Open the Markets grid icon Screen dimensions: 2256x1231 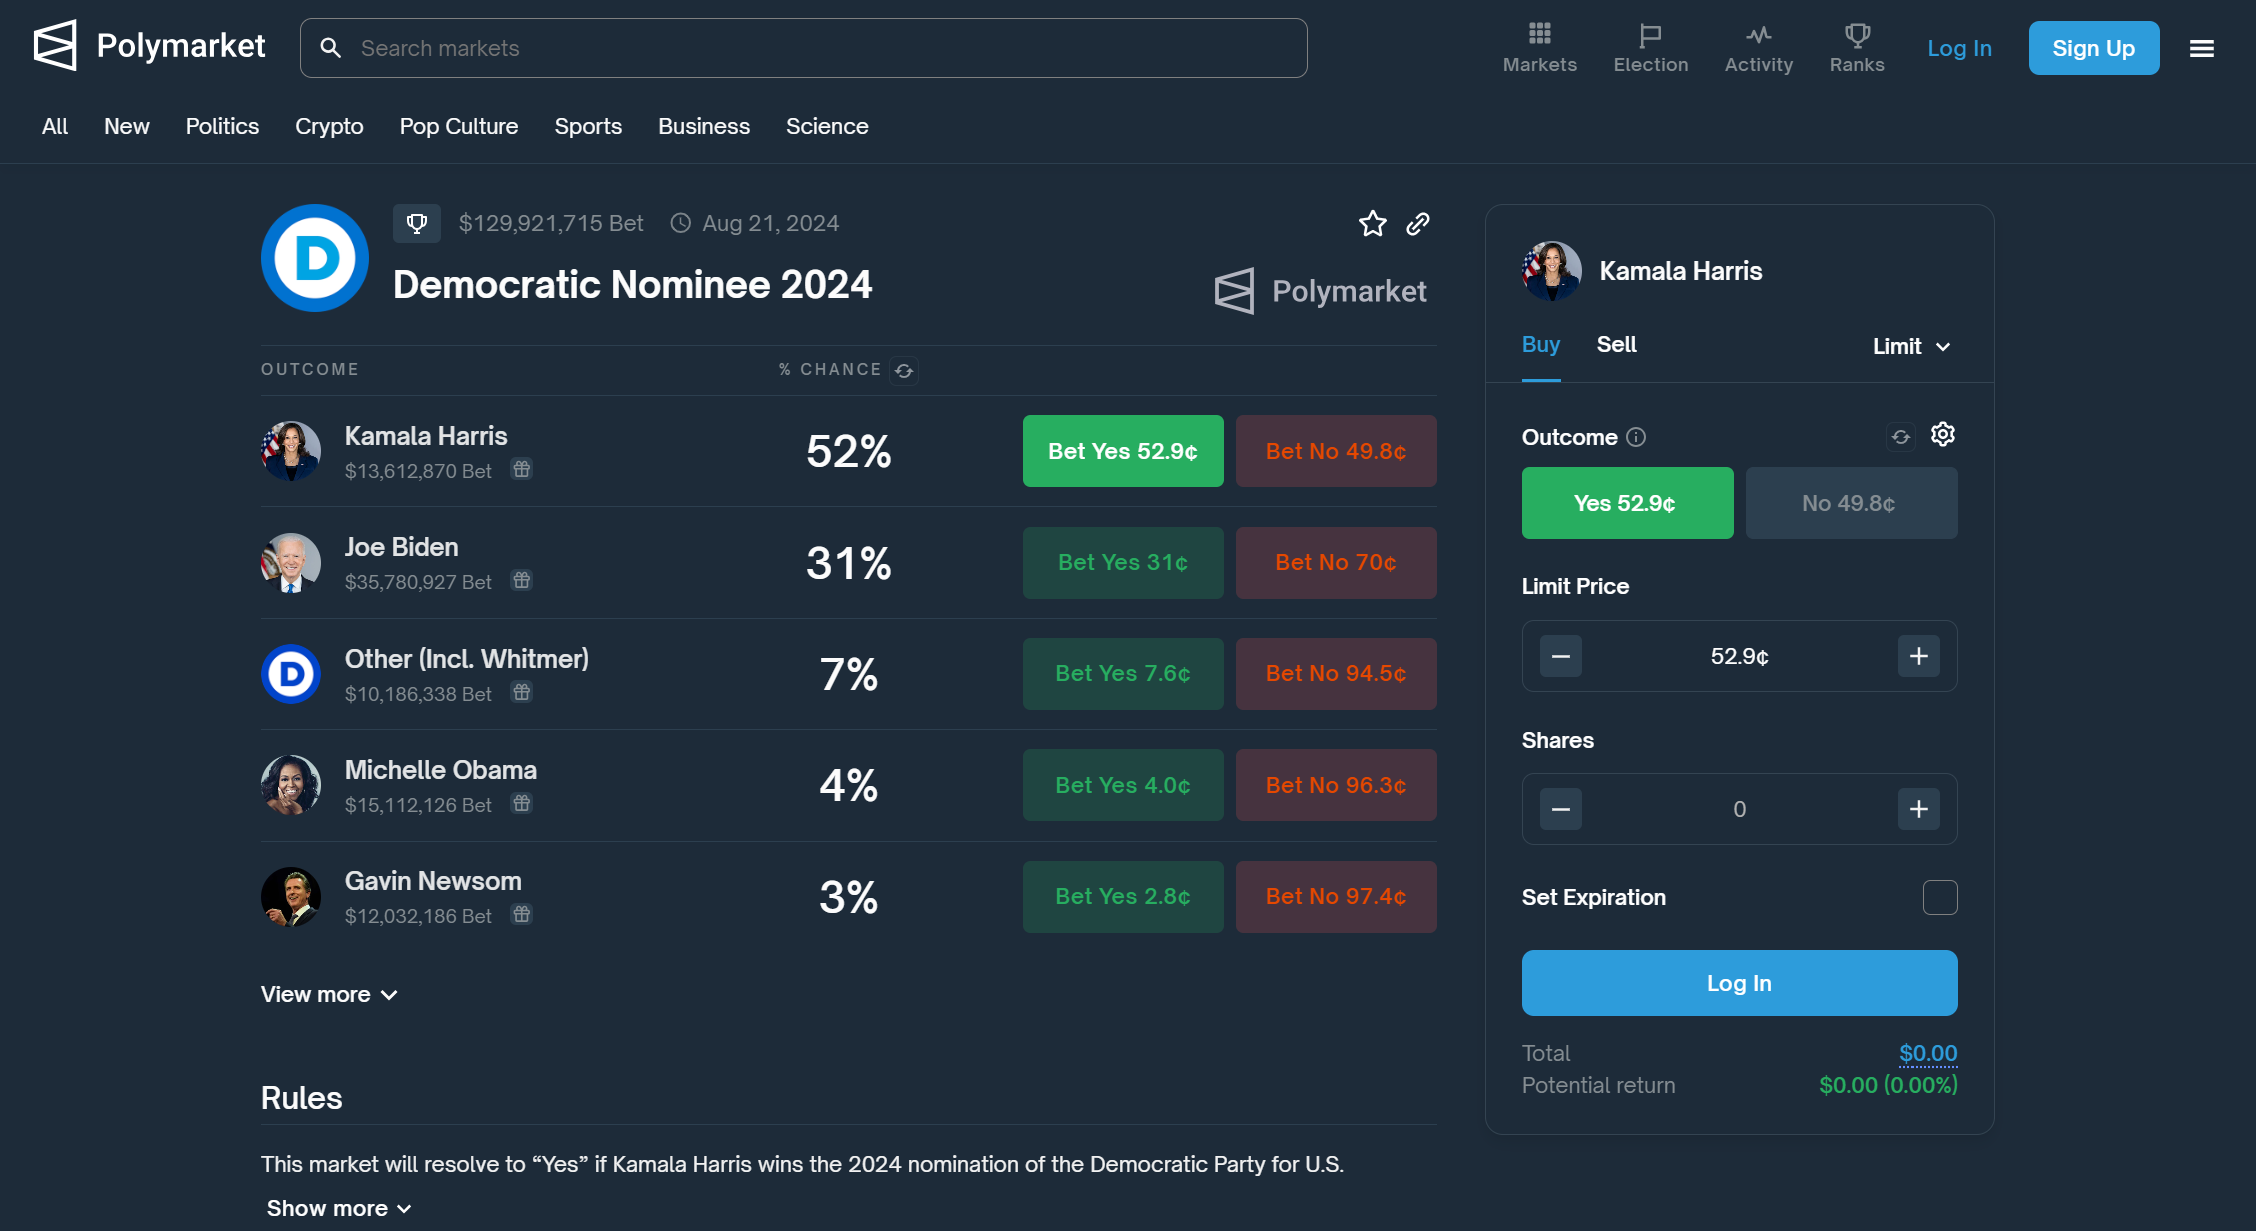tap(1539, 34)
